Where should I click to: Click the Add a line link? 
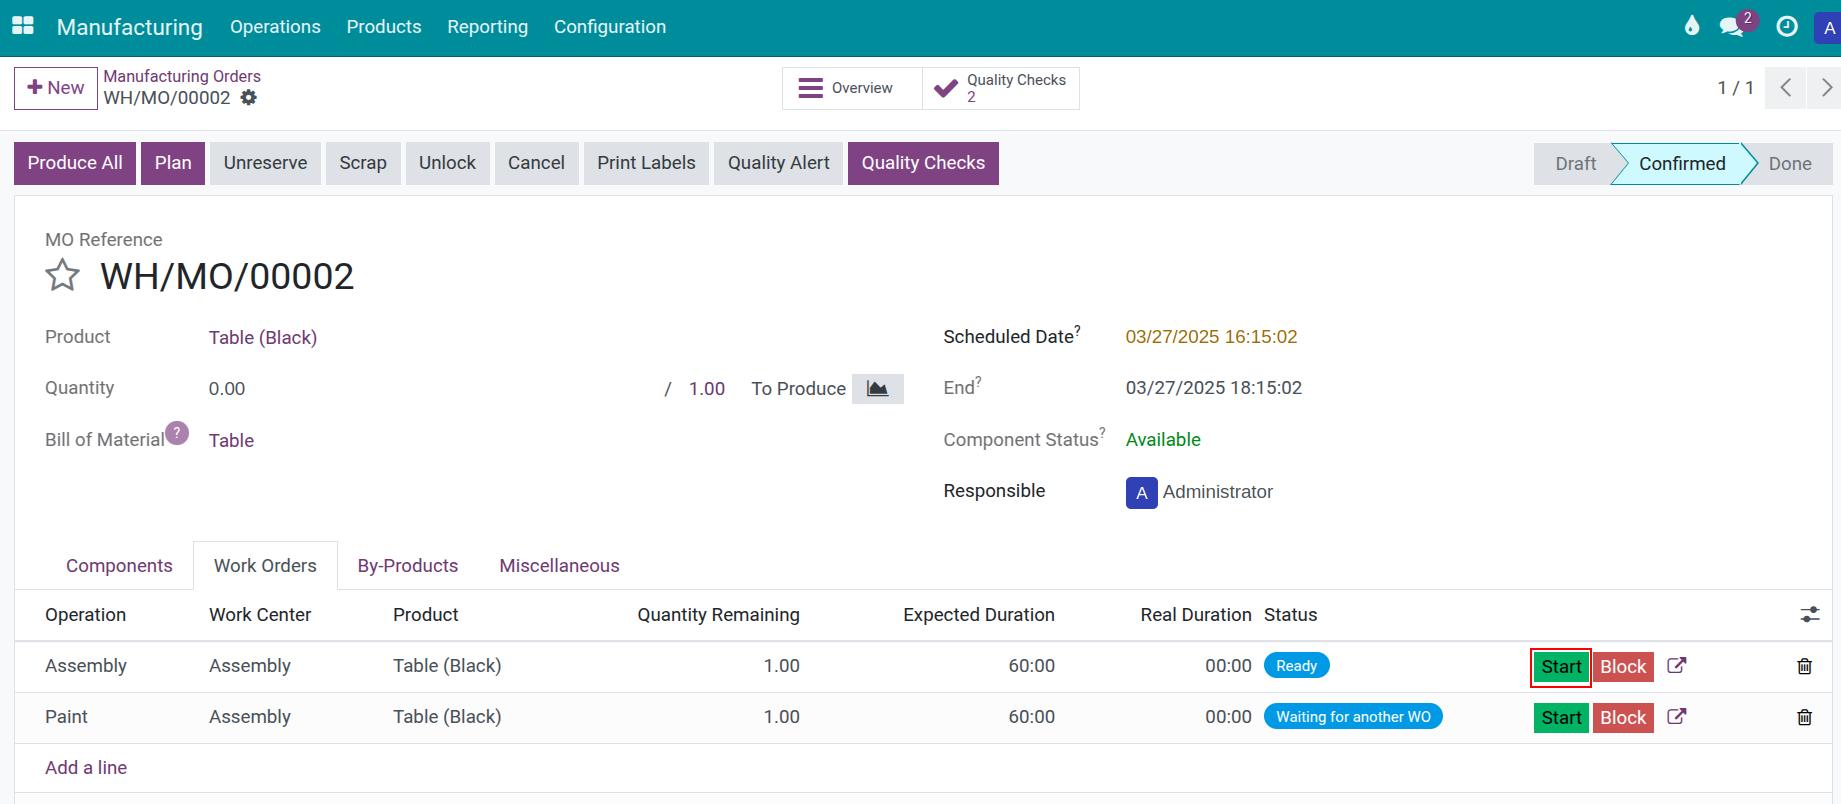86,768
